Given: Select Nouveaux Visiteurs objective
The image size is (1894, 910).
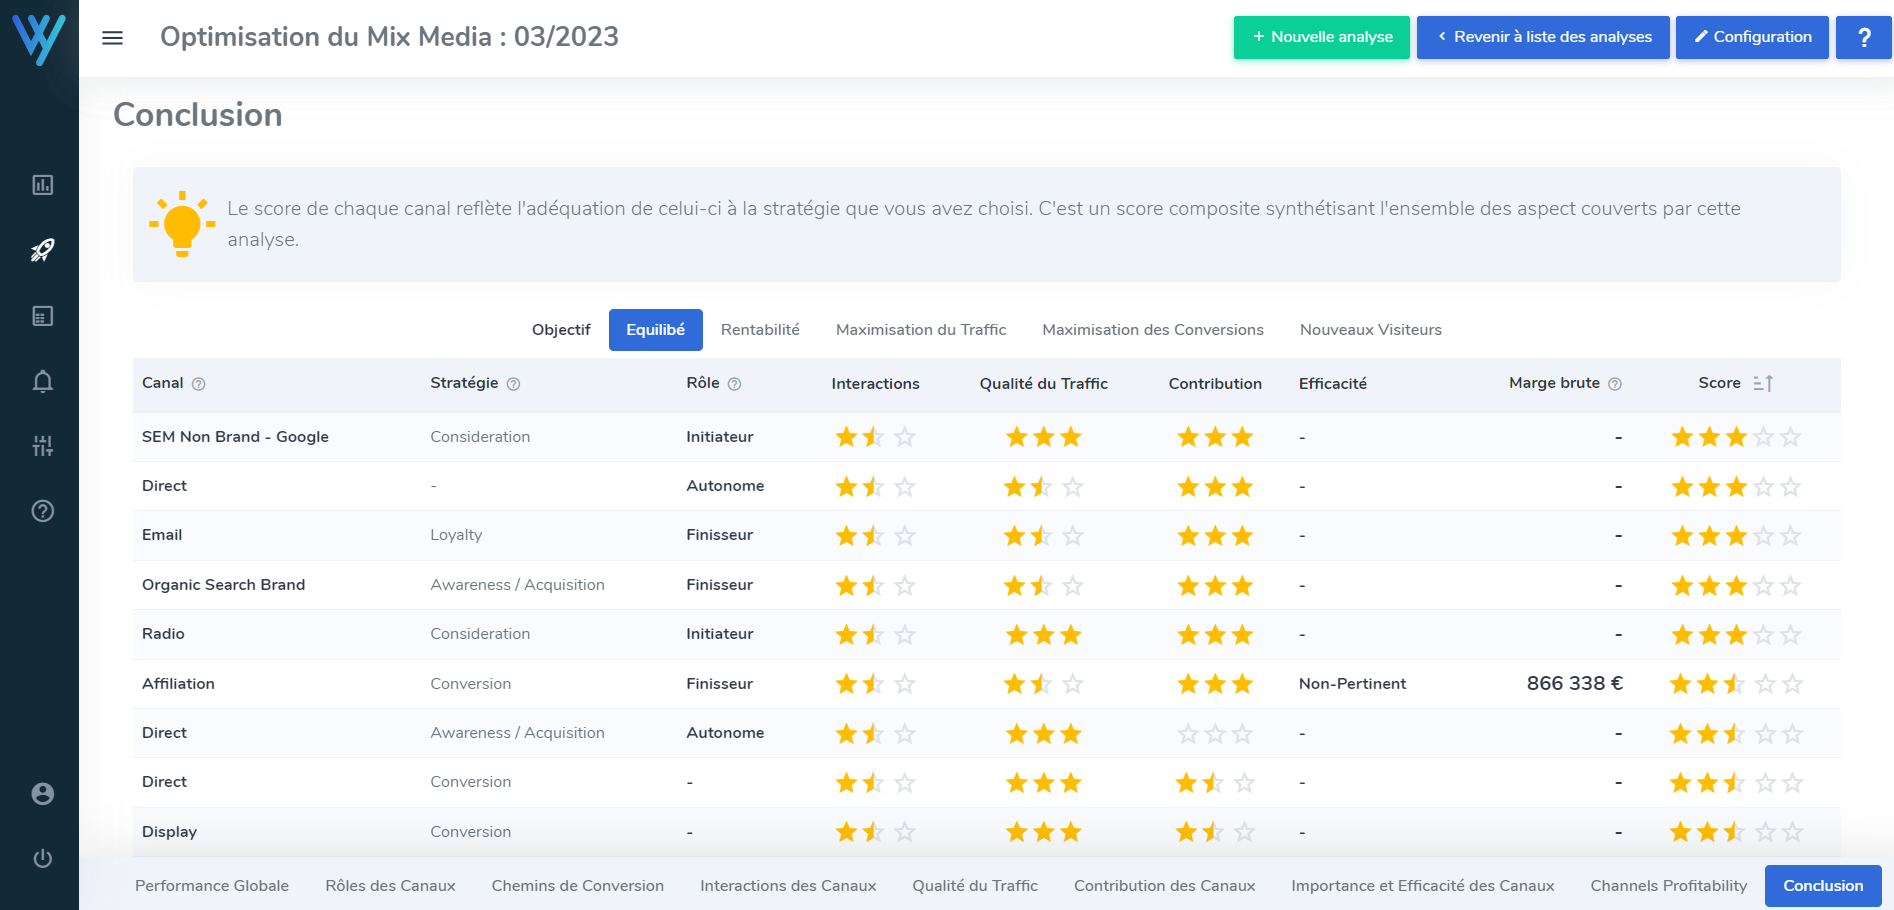Looking at the screenshot, I should pyautogui.click(x=1370, y=330).
